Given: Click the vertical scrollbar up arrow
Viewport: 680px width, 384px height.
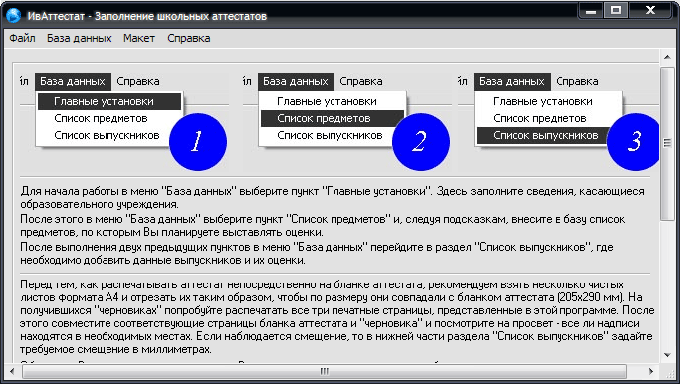Looking at the screenshot, I should 667,57.
